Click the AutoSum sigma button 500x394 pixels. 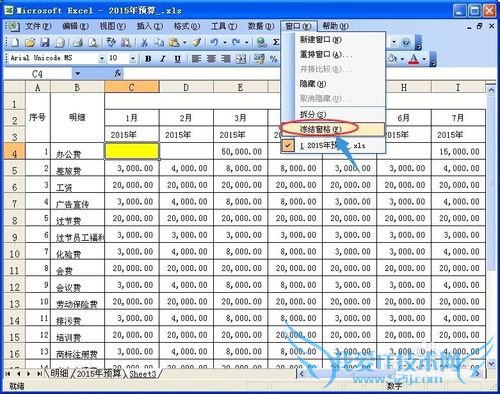(276, 43)
